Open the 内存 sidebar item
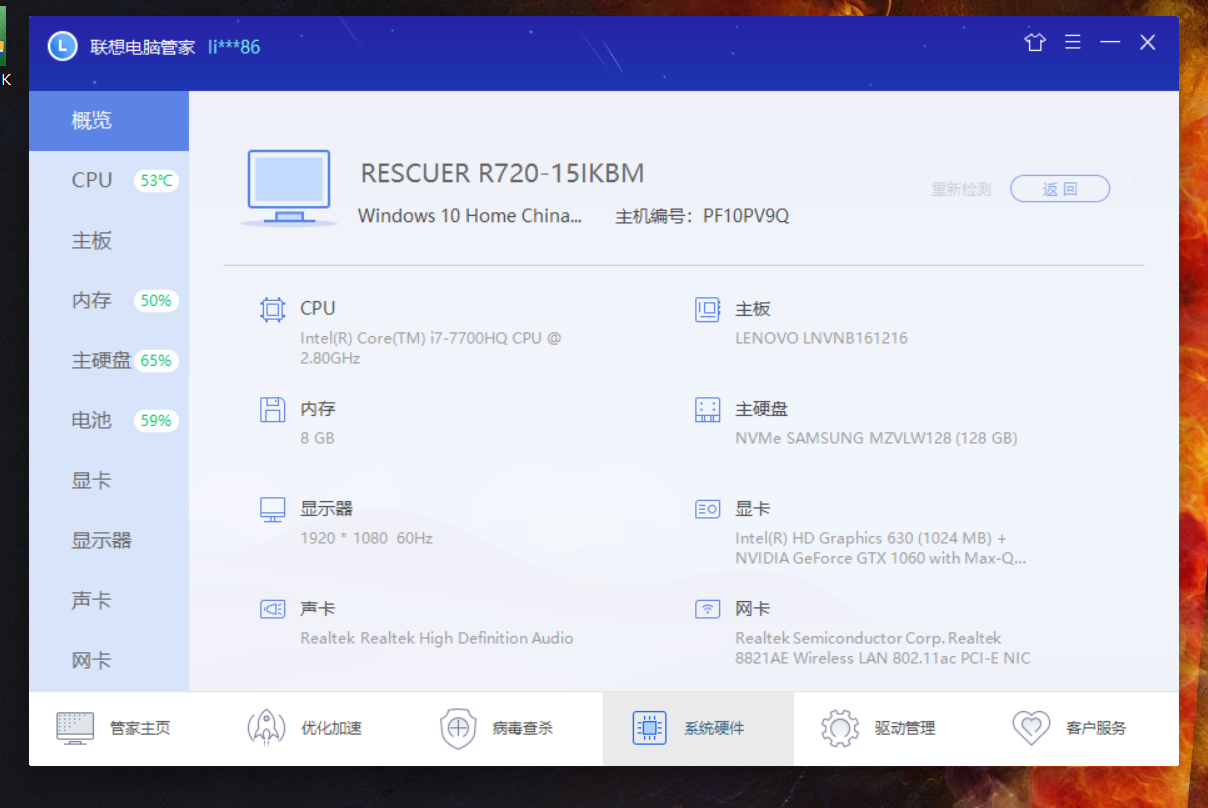This screenshot has height=808, width=1208. 109,301
